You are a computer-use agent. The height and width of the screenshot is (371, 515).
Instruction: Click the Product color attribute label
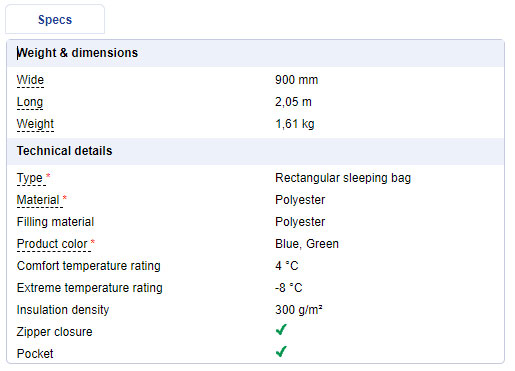52,244
